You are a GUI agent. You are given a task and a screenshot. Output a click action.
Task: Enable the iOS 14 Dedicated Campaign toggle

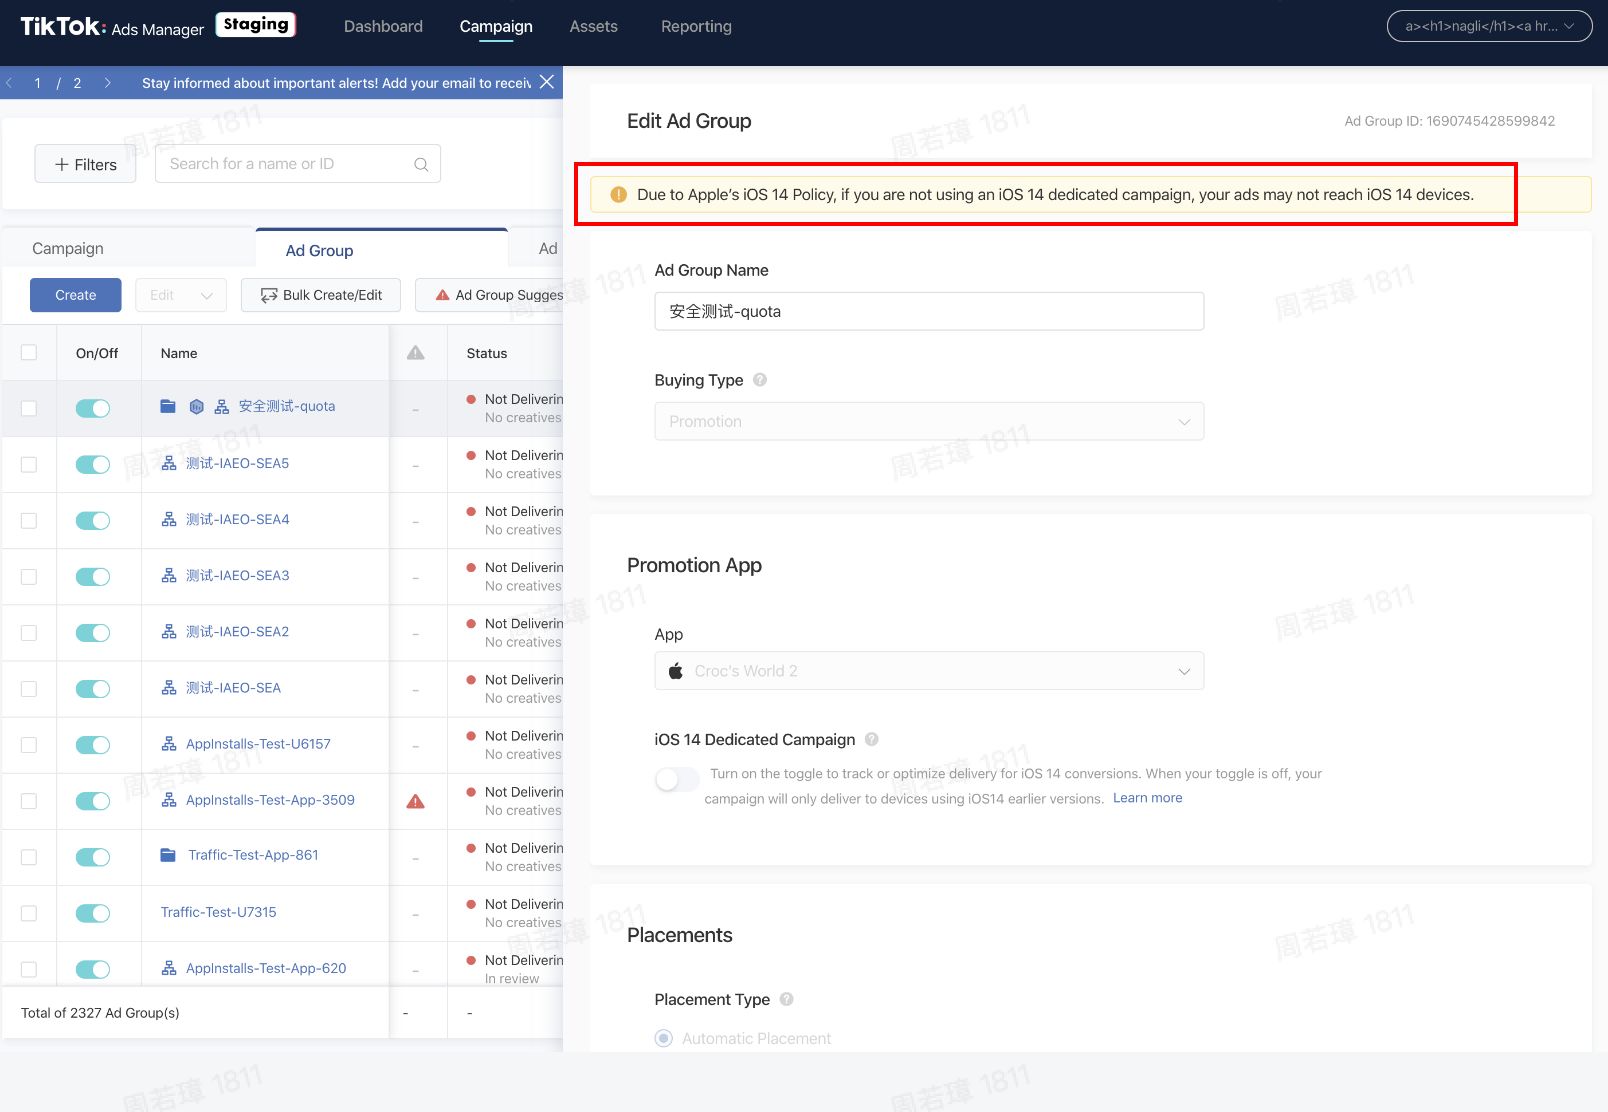tap(677, 779)
